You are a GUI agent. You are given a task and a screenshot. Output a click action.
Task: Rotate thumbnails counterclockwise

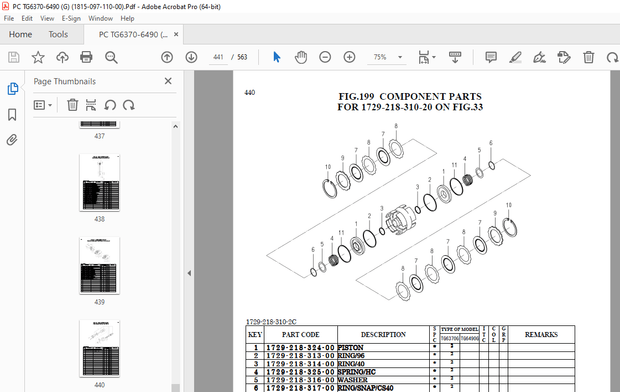(110, 105)
